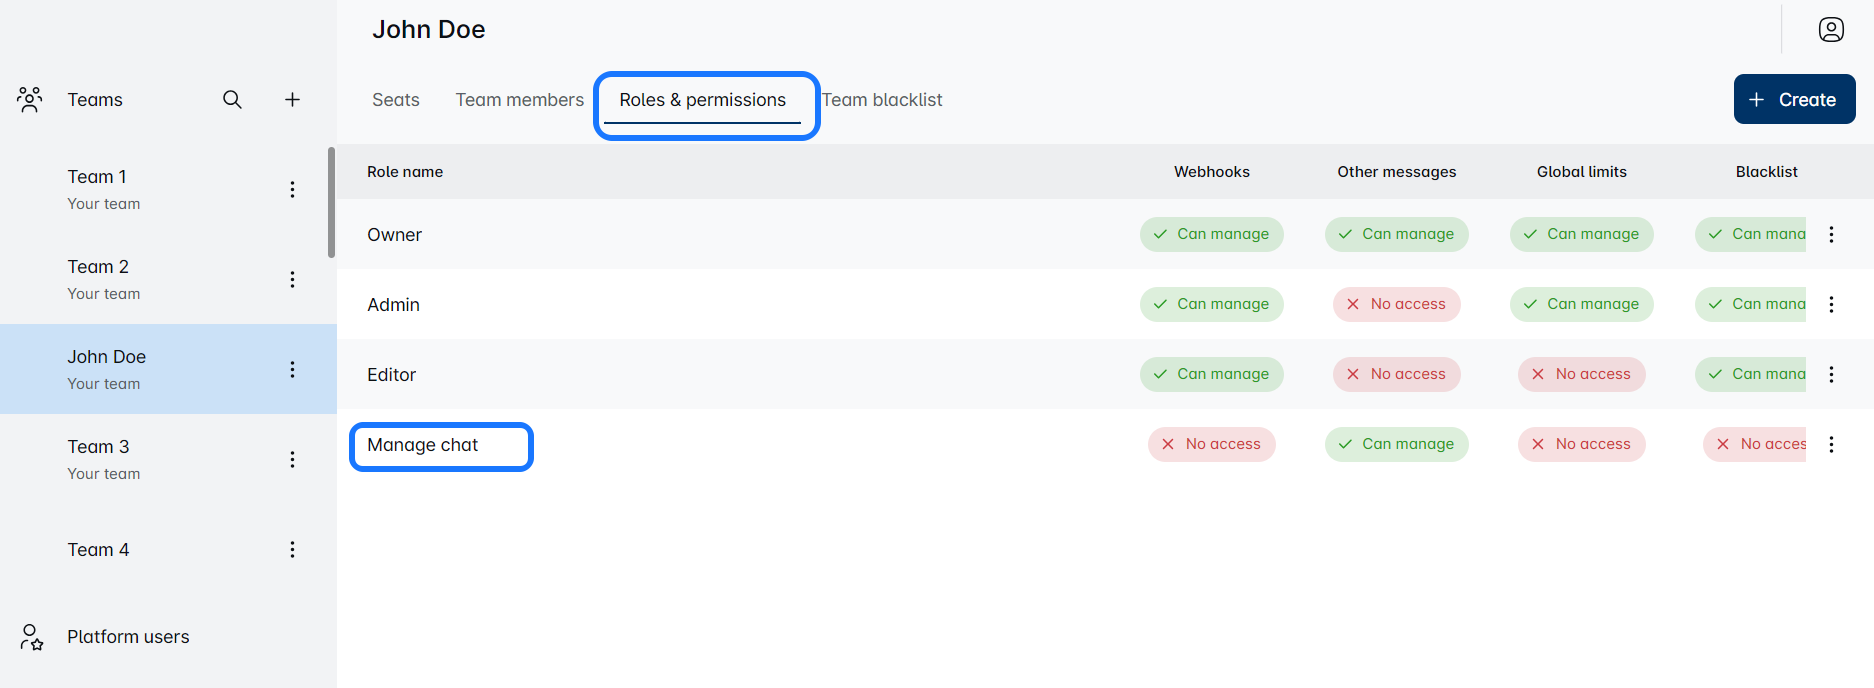
Task: Switch to the Team members tab
Action: (x=519, y=100)
